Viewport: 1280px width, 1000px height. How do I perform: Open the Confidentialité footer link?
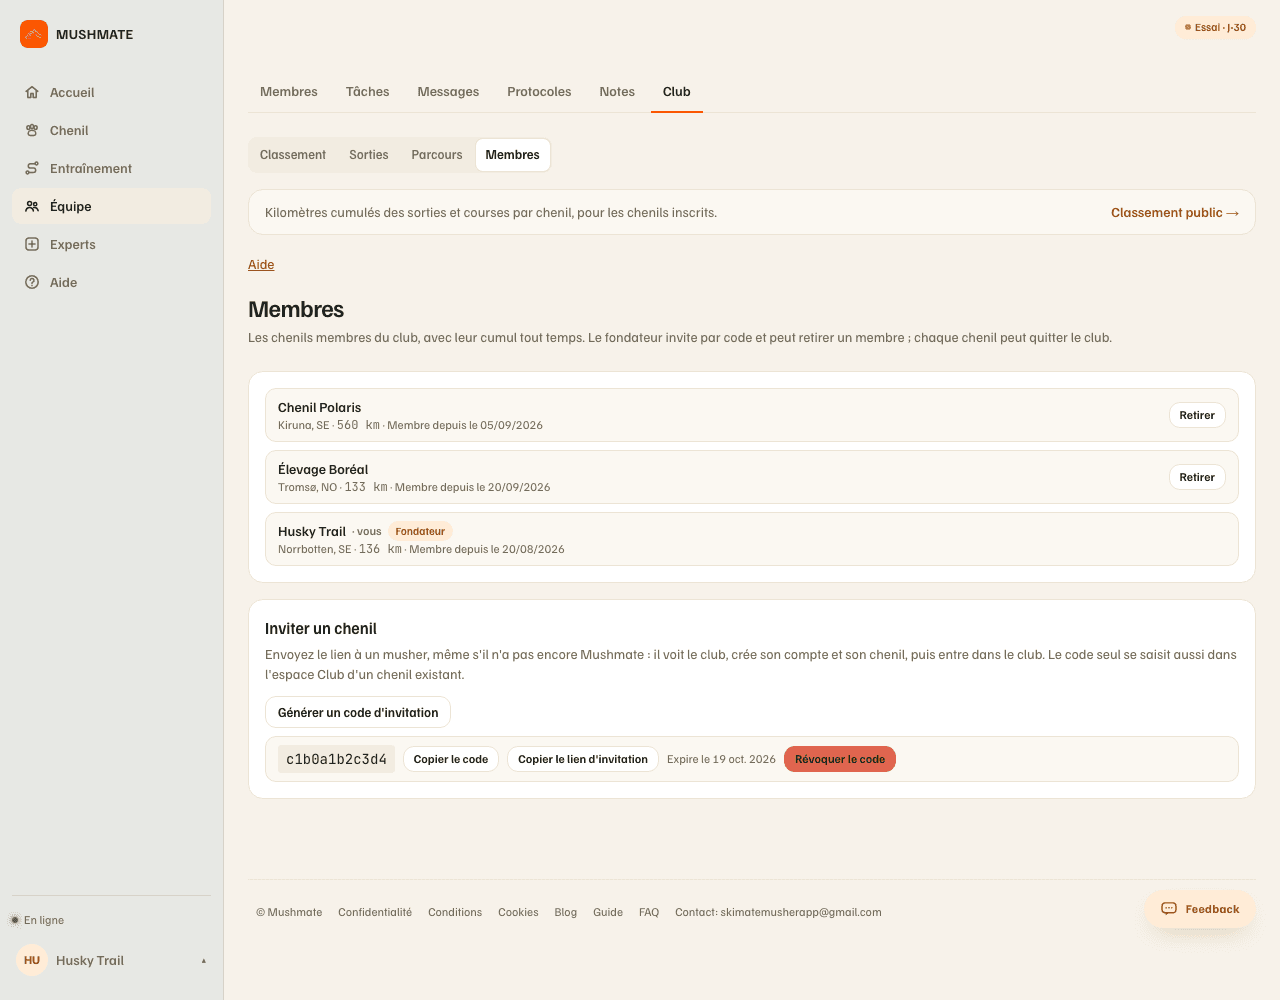375,912
